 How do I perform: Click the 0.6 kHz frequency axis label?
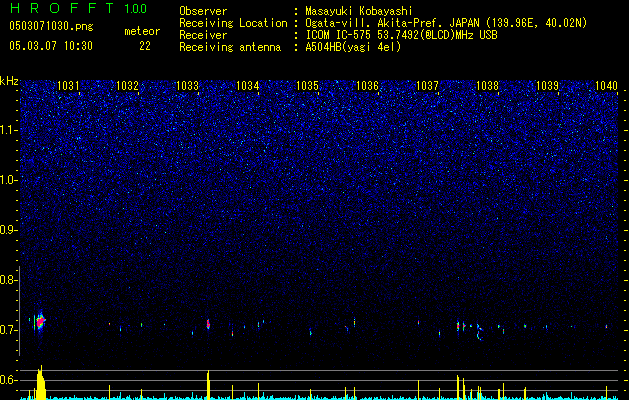point(8,380)
